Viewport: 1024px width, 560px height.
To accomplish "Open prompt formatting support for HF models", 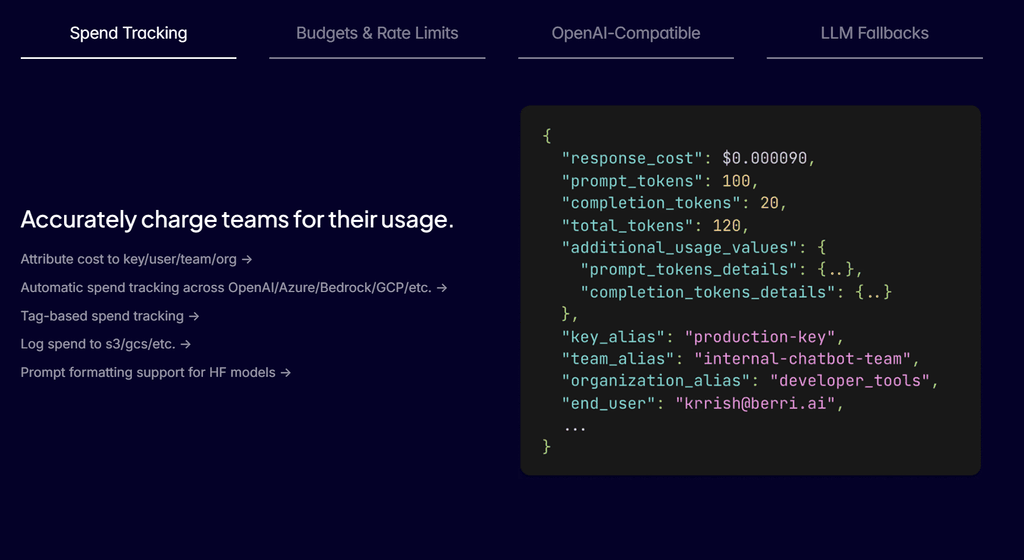I will 149,372.
